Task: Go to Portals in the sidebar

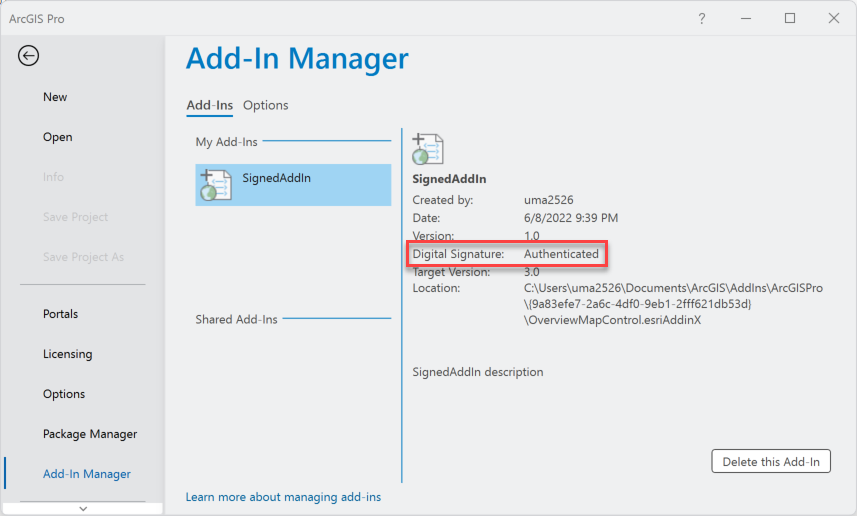Action: pos(61,314)
